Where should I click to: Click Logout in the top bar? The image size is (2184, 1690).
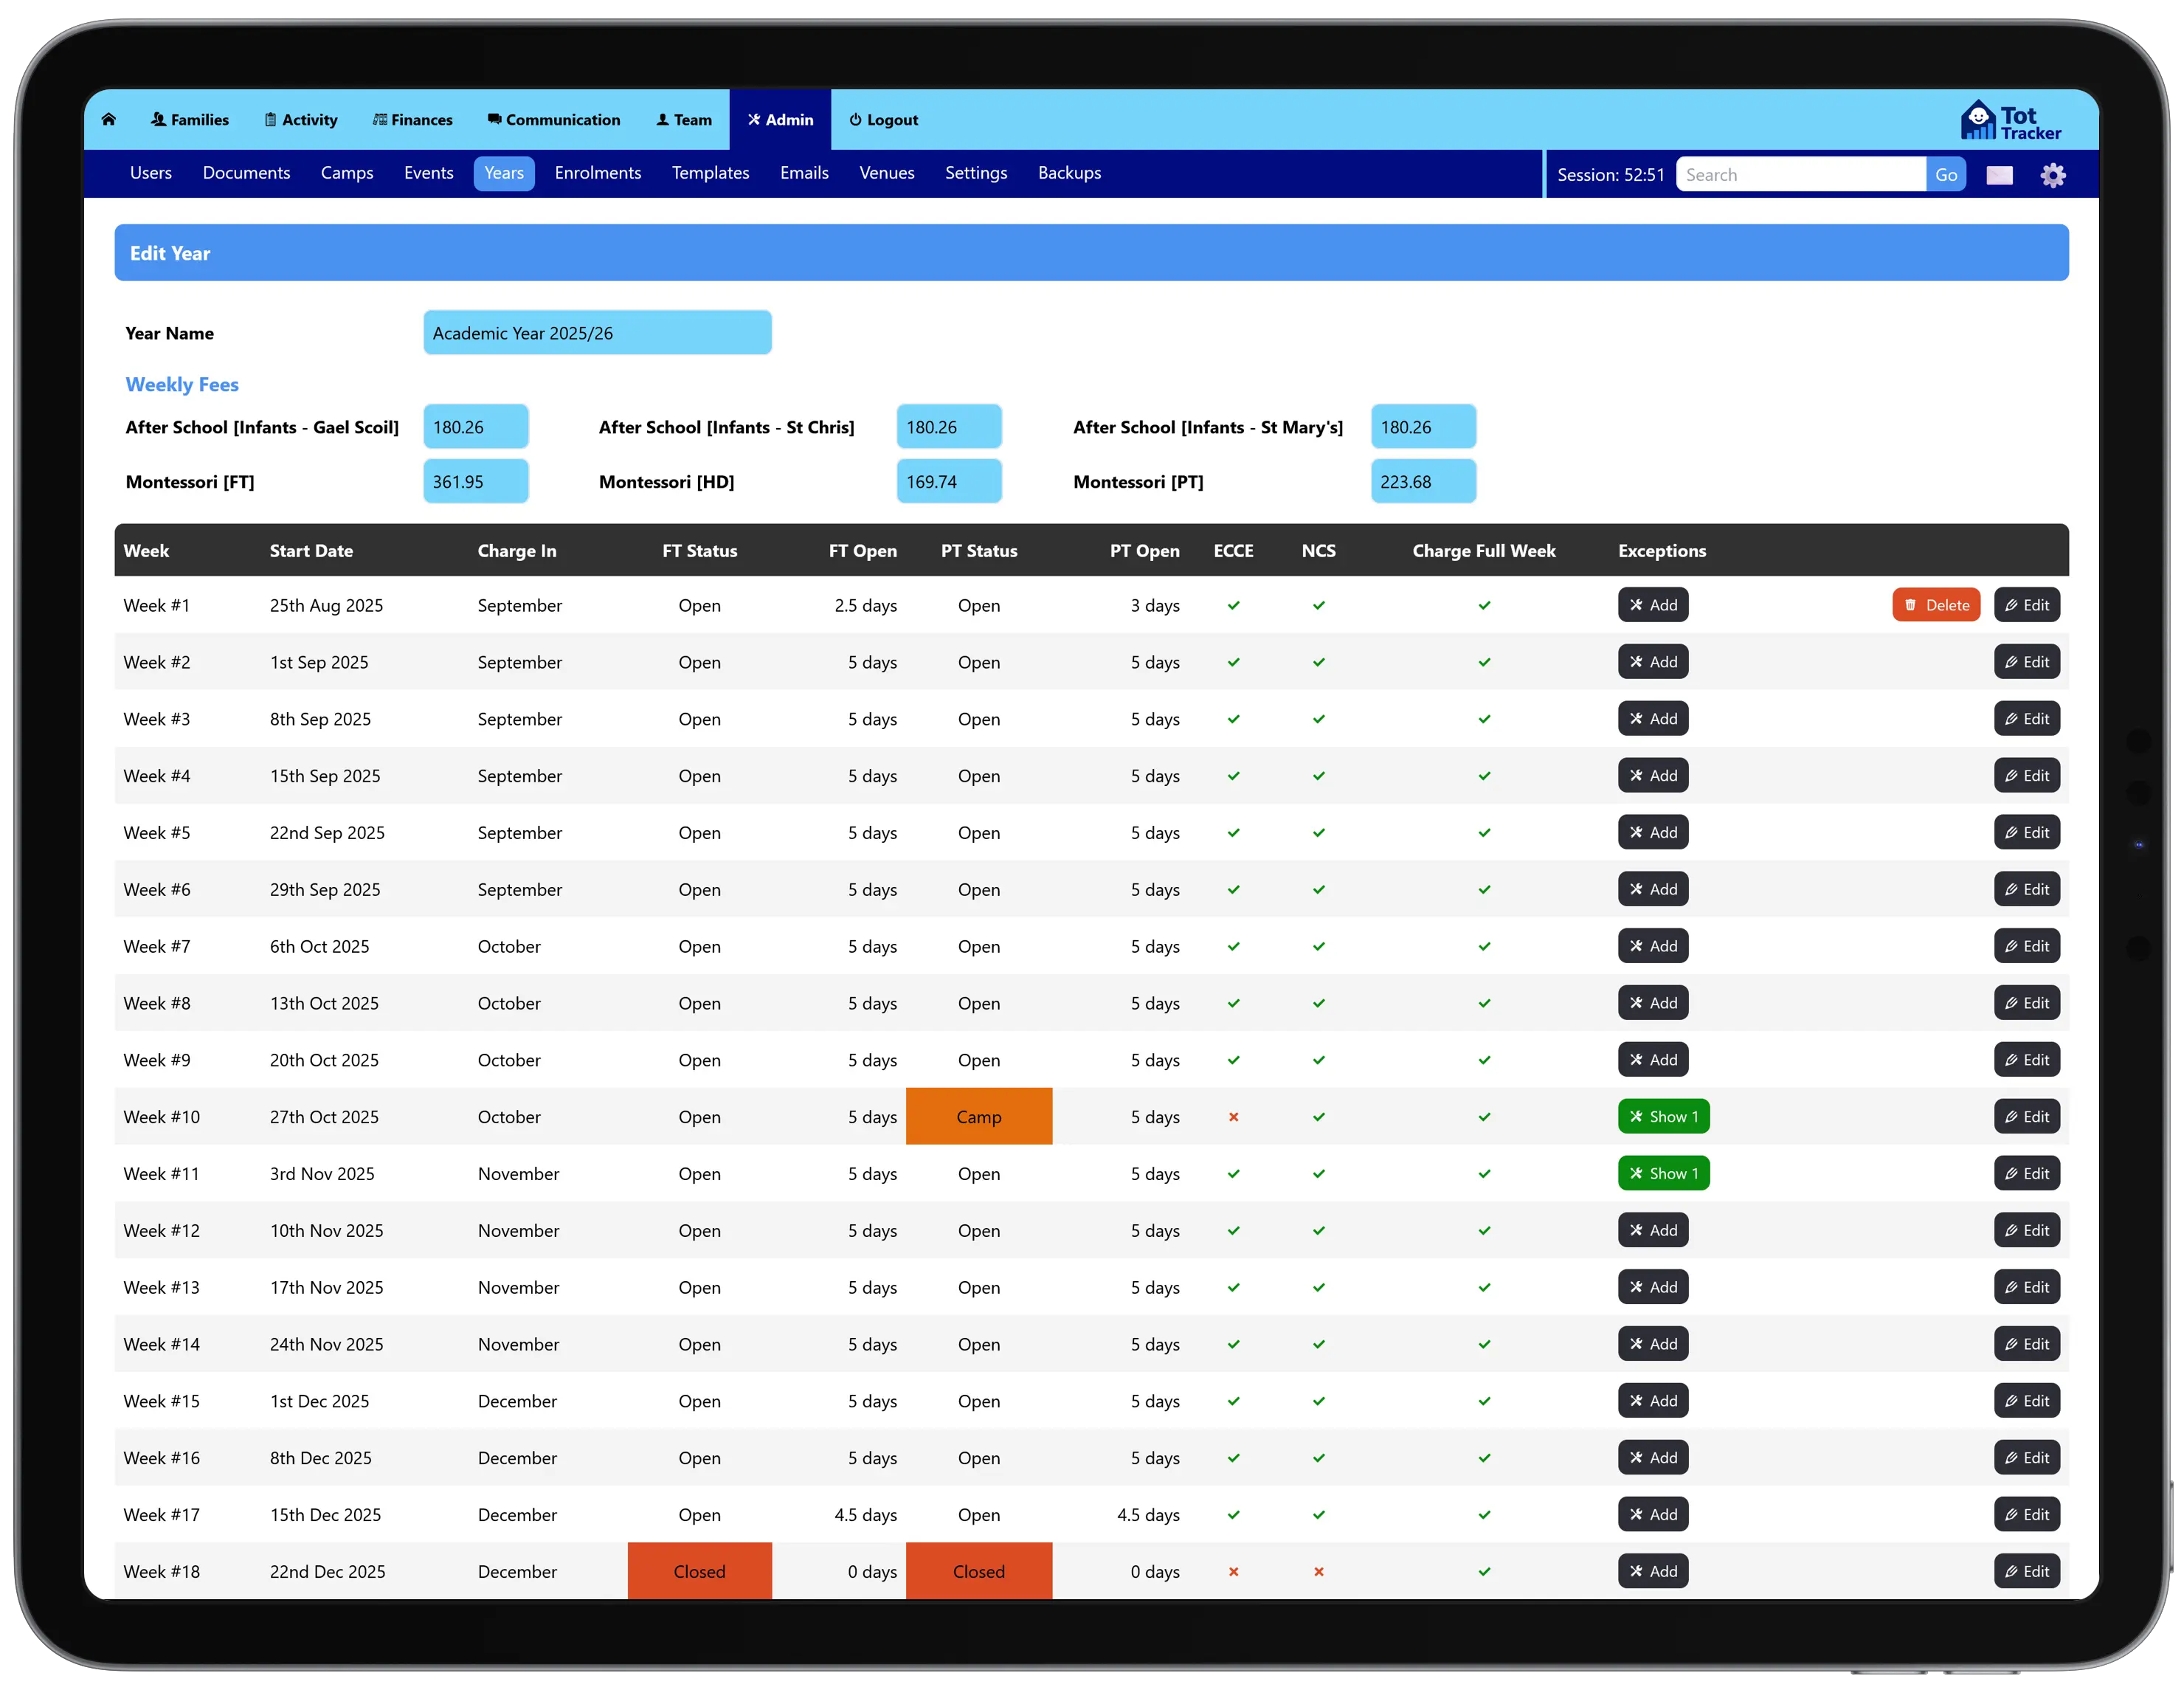(x=883, y=120)
